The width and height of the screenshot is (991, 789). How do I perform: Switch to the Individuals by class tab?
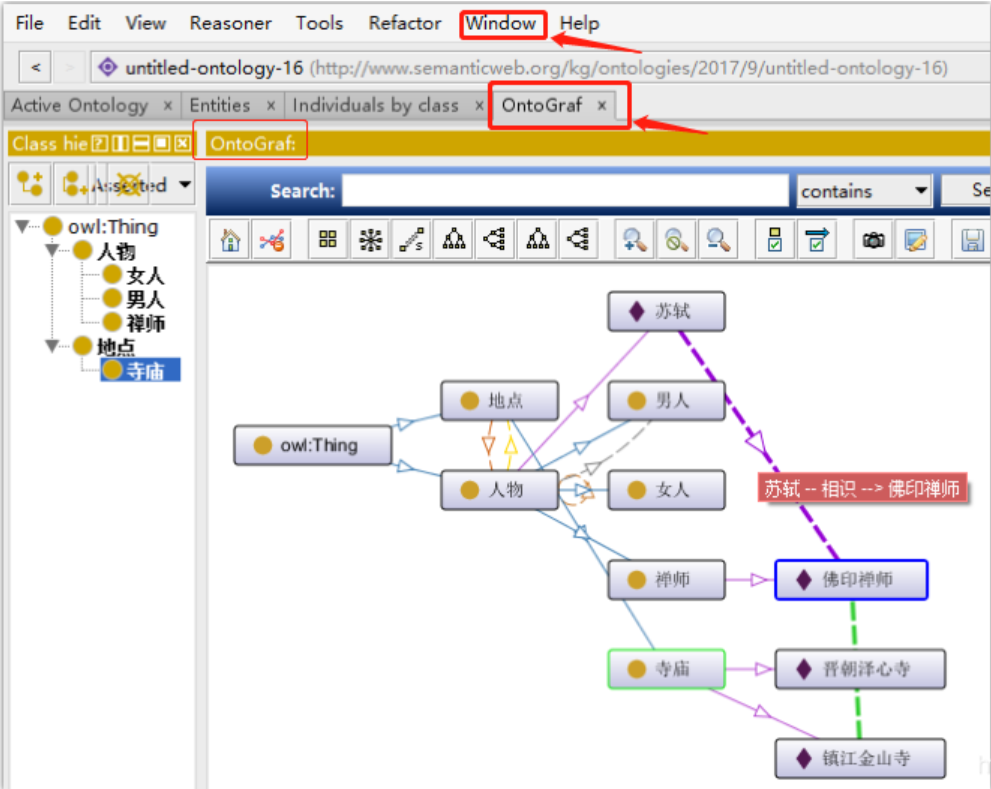click(376, 105)
